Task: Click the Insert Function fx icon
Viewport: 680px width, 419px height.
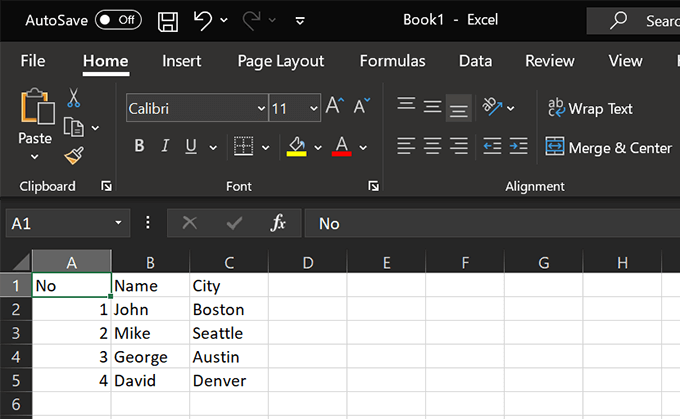Action: 279,223
